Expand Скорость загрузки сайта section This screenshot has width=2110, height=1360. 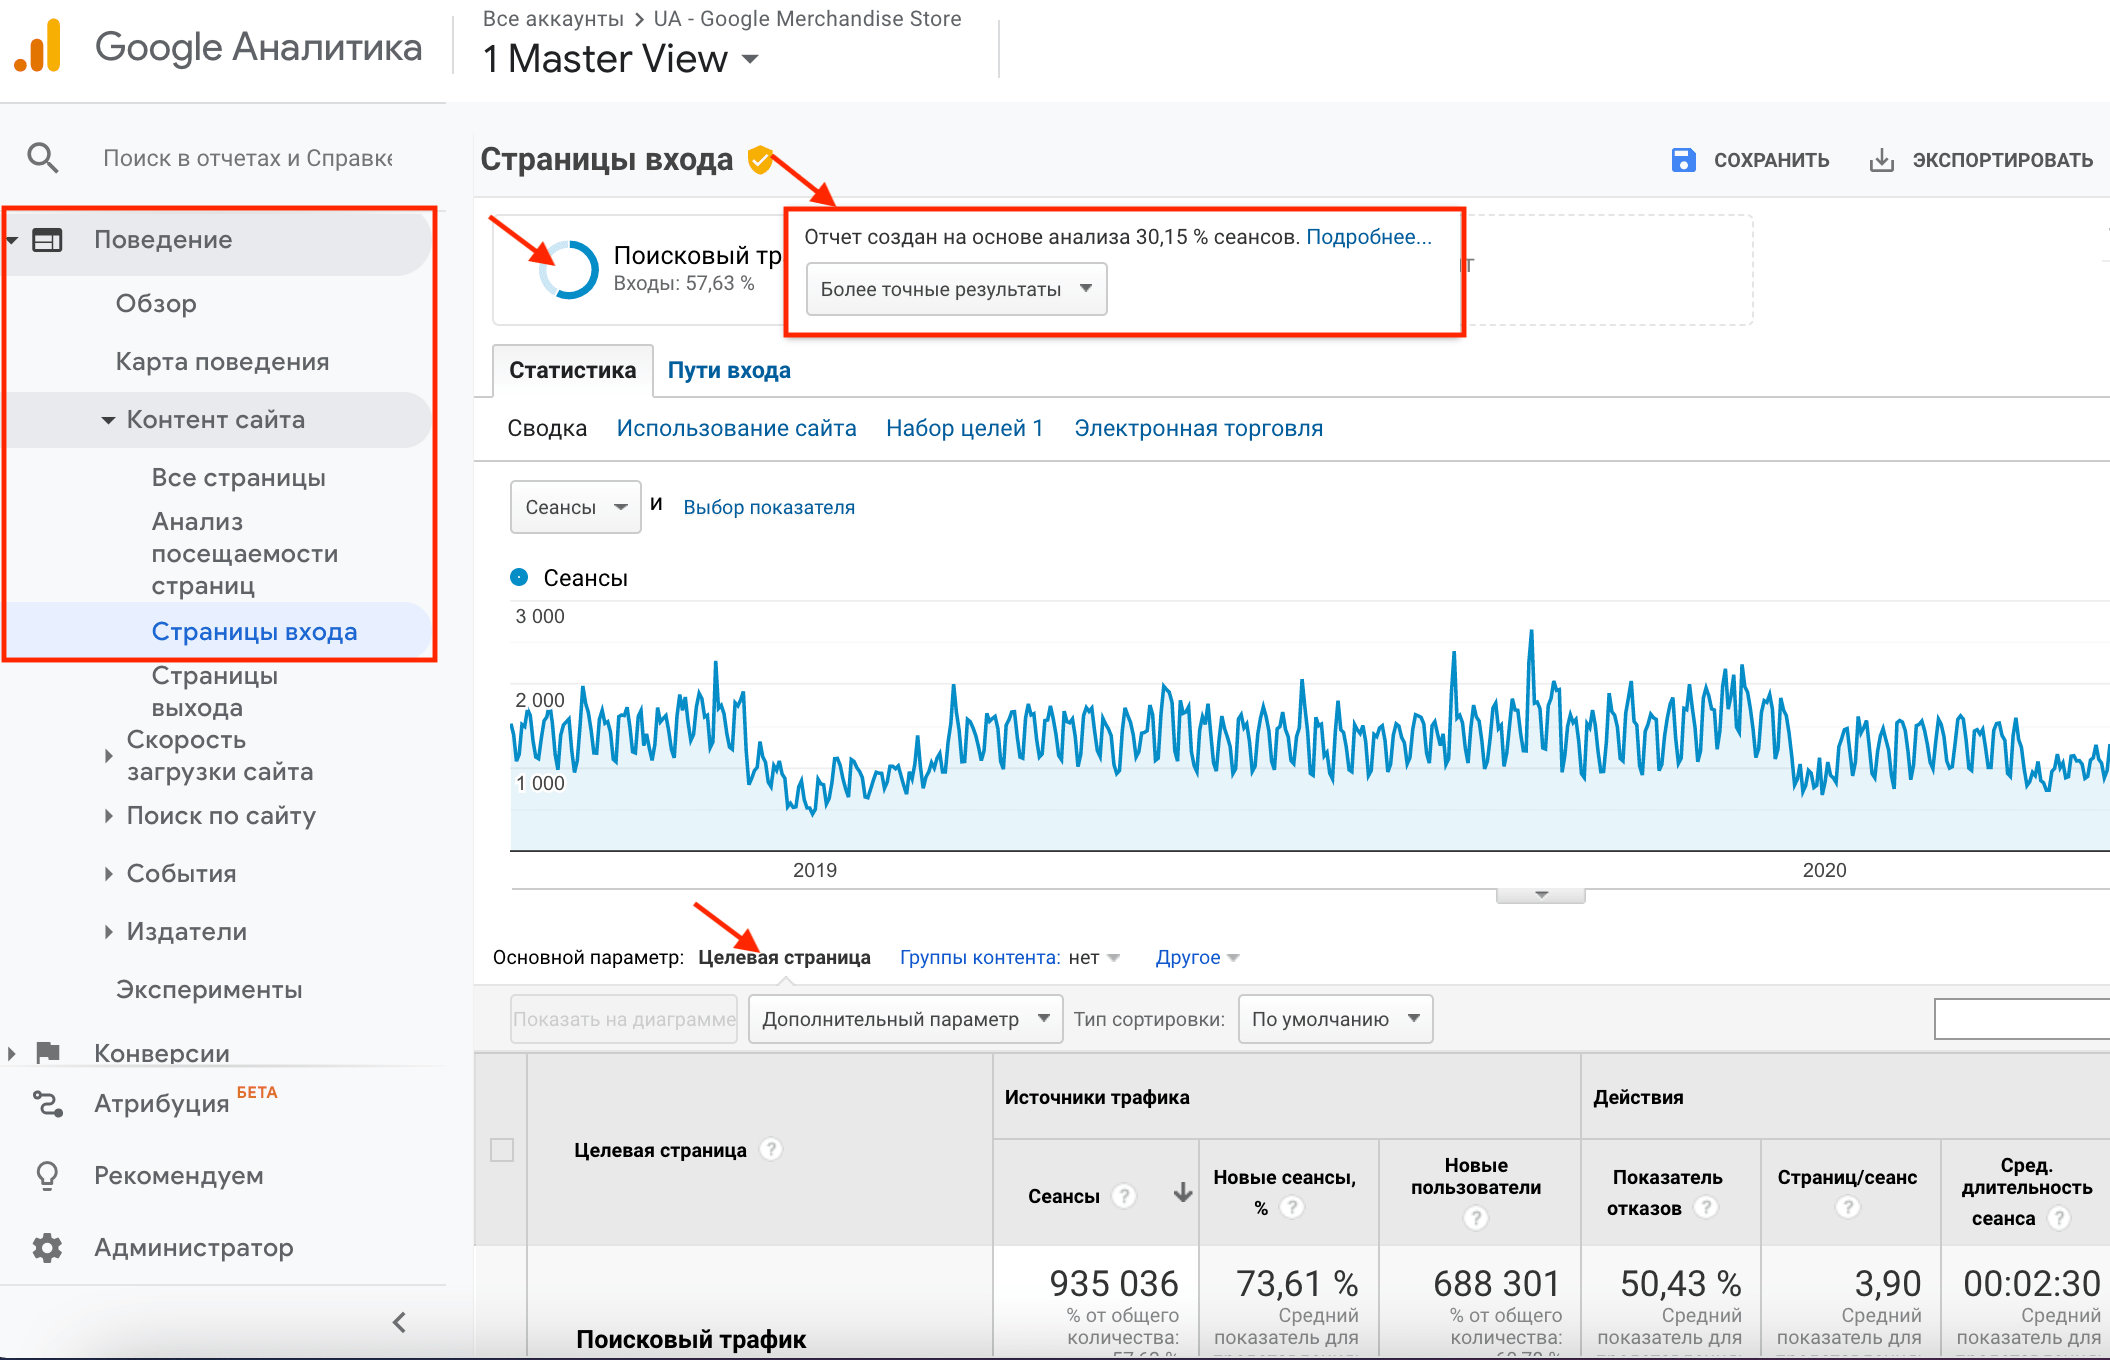click(108, 756)
